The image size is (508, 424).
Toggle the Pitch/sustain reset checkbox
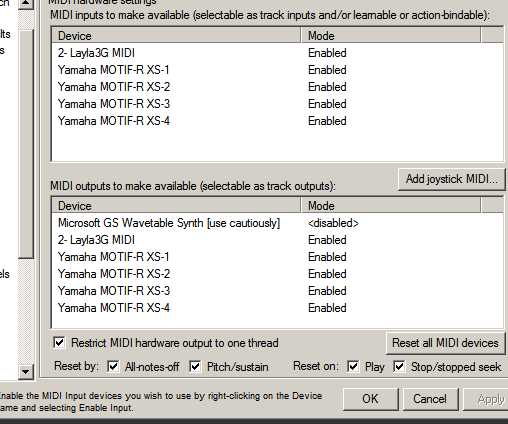pyautogui.click(x=195, y=367)
